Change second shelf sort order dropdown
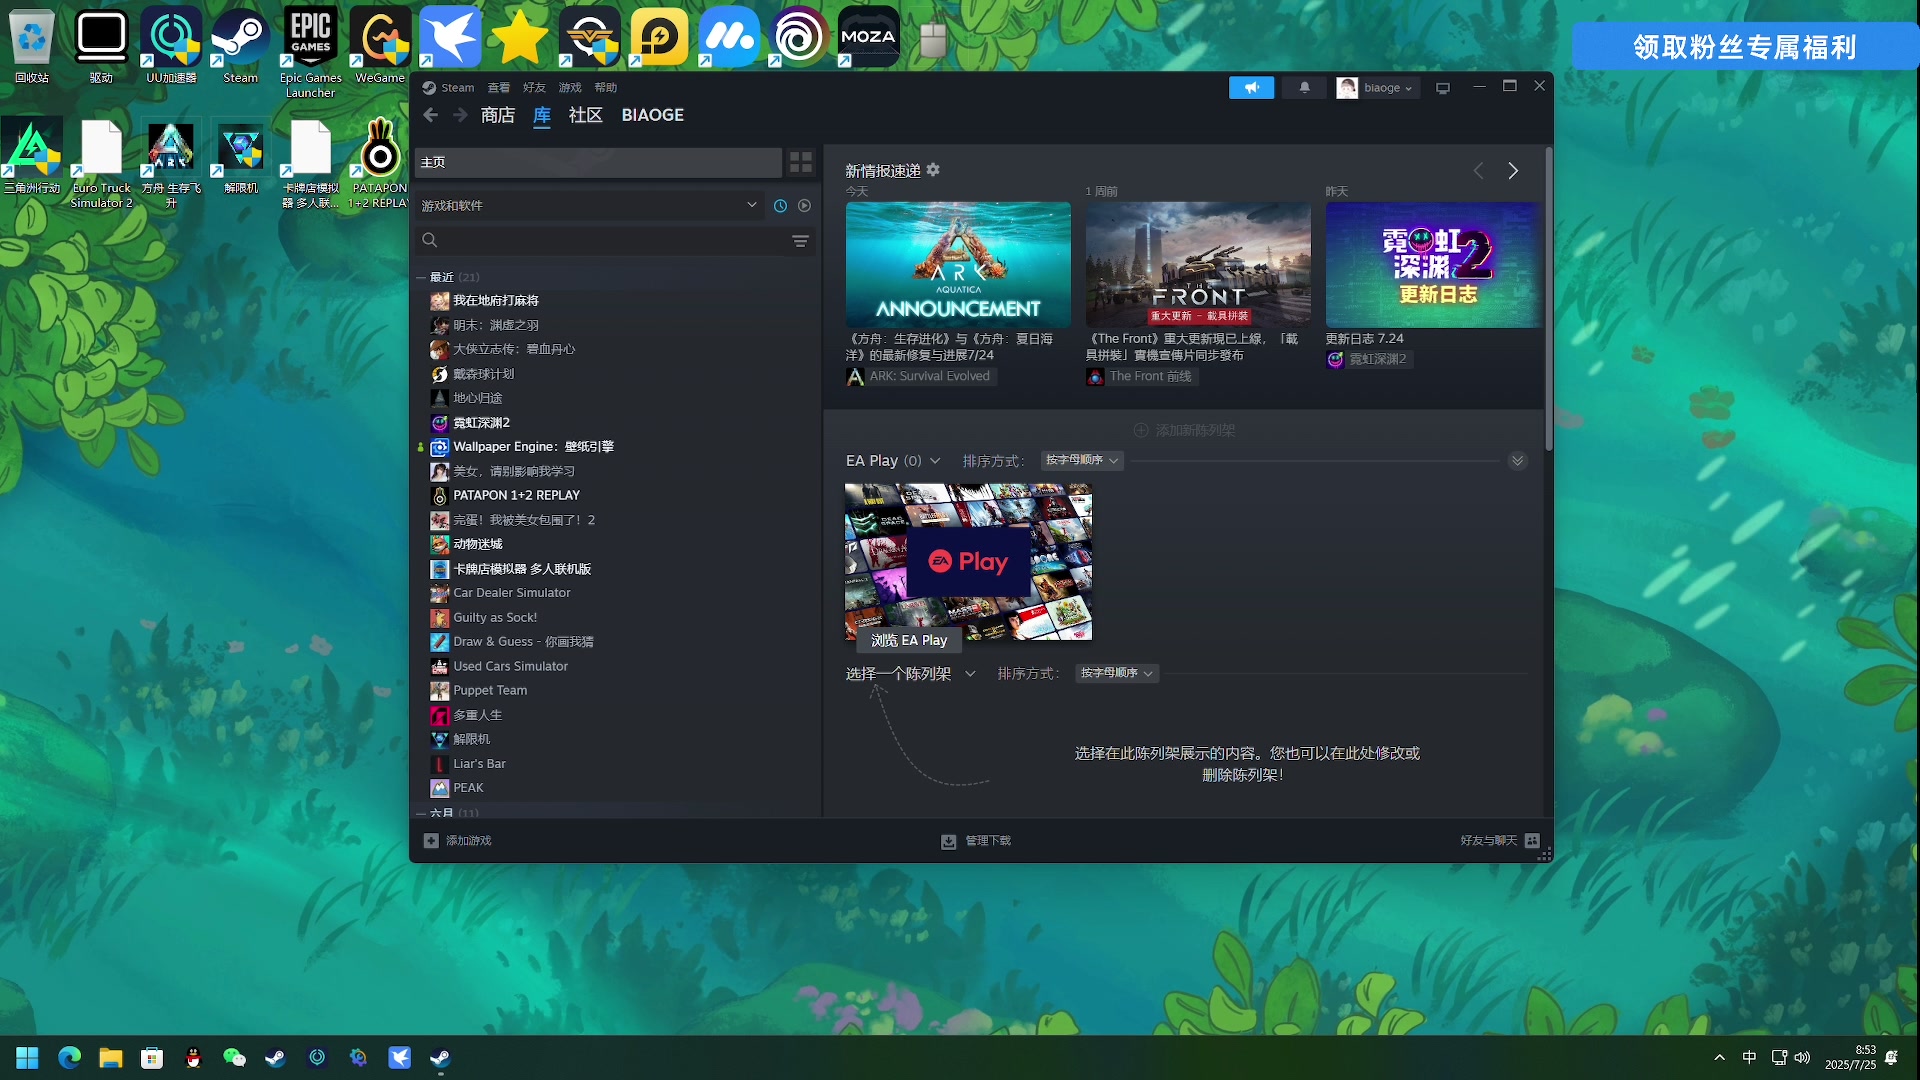 [1117, 673]
